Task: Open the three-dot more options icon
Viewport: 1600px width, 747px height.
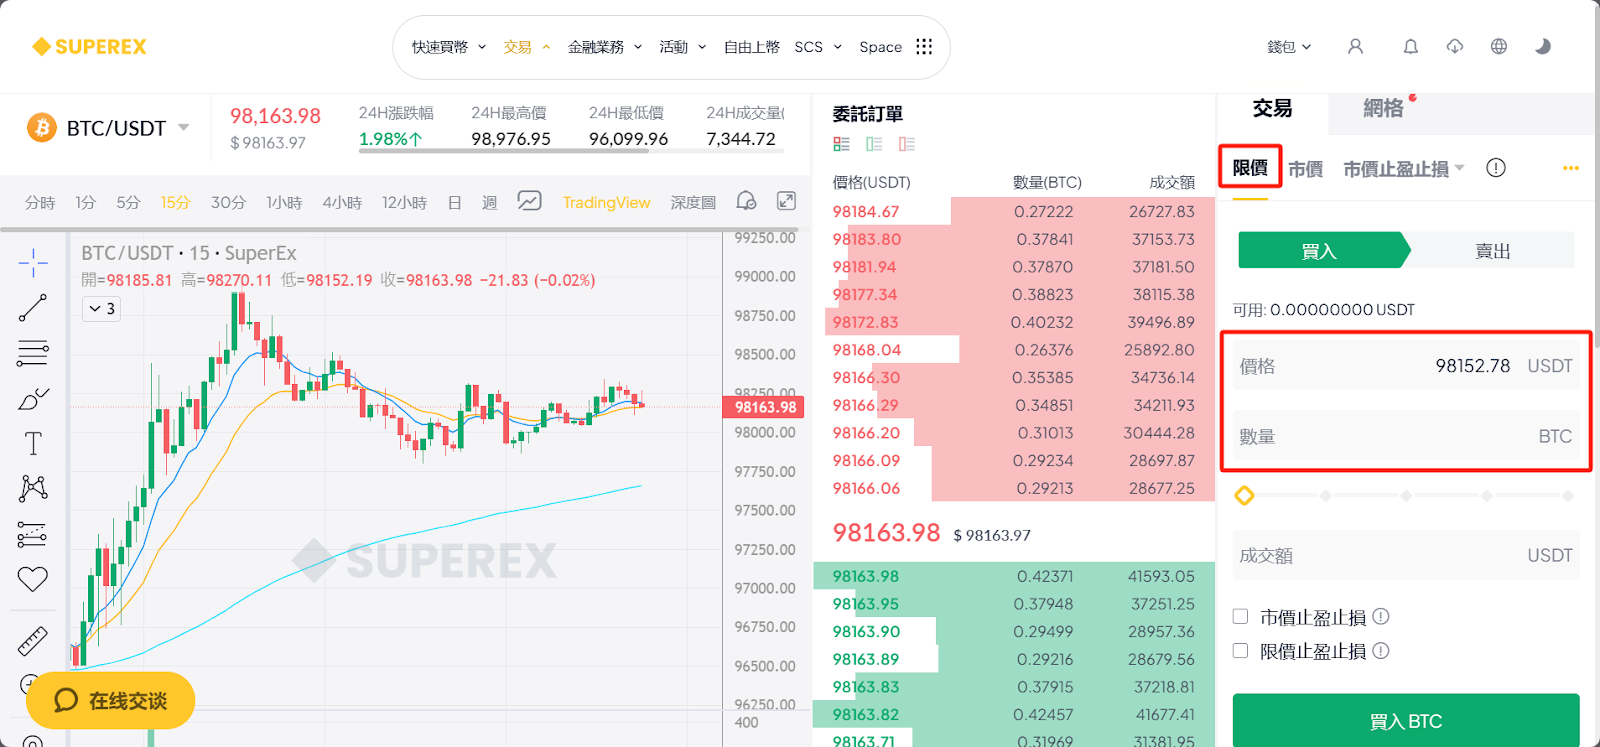Action: point(1571,168)
